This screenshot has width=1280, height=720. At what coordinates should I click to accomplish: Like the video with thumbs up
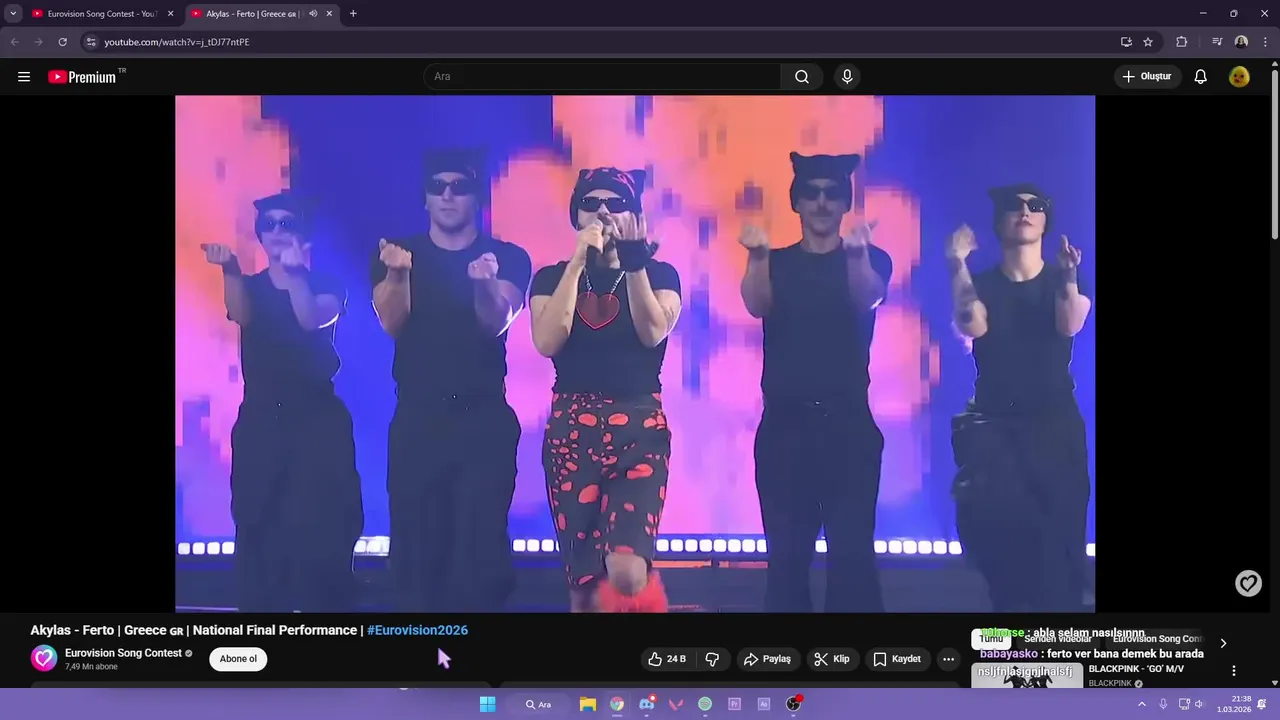click(x=667, y=659)
